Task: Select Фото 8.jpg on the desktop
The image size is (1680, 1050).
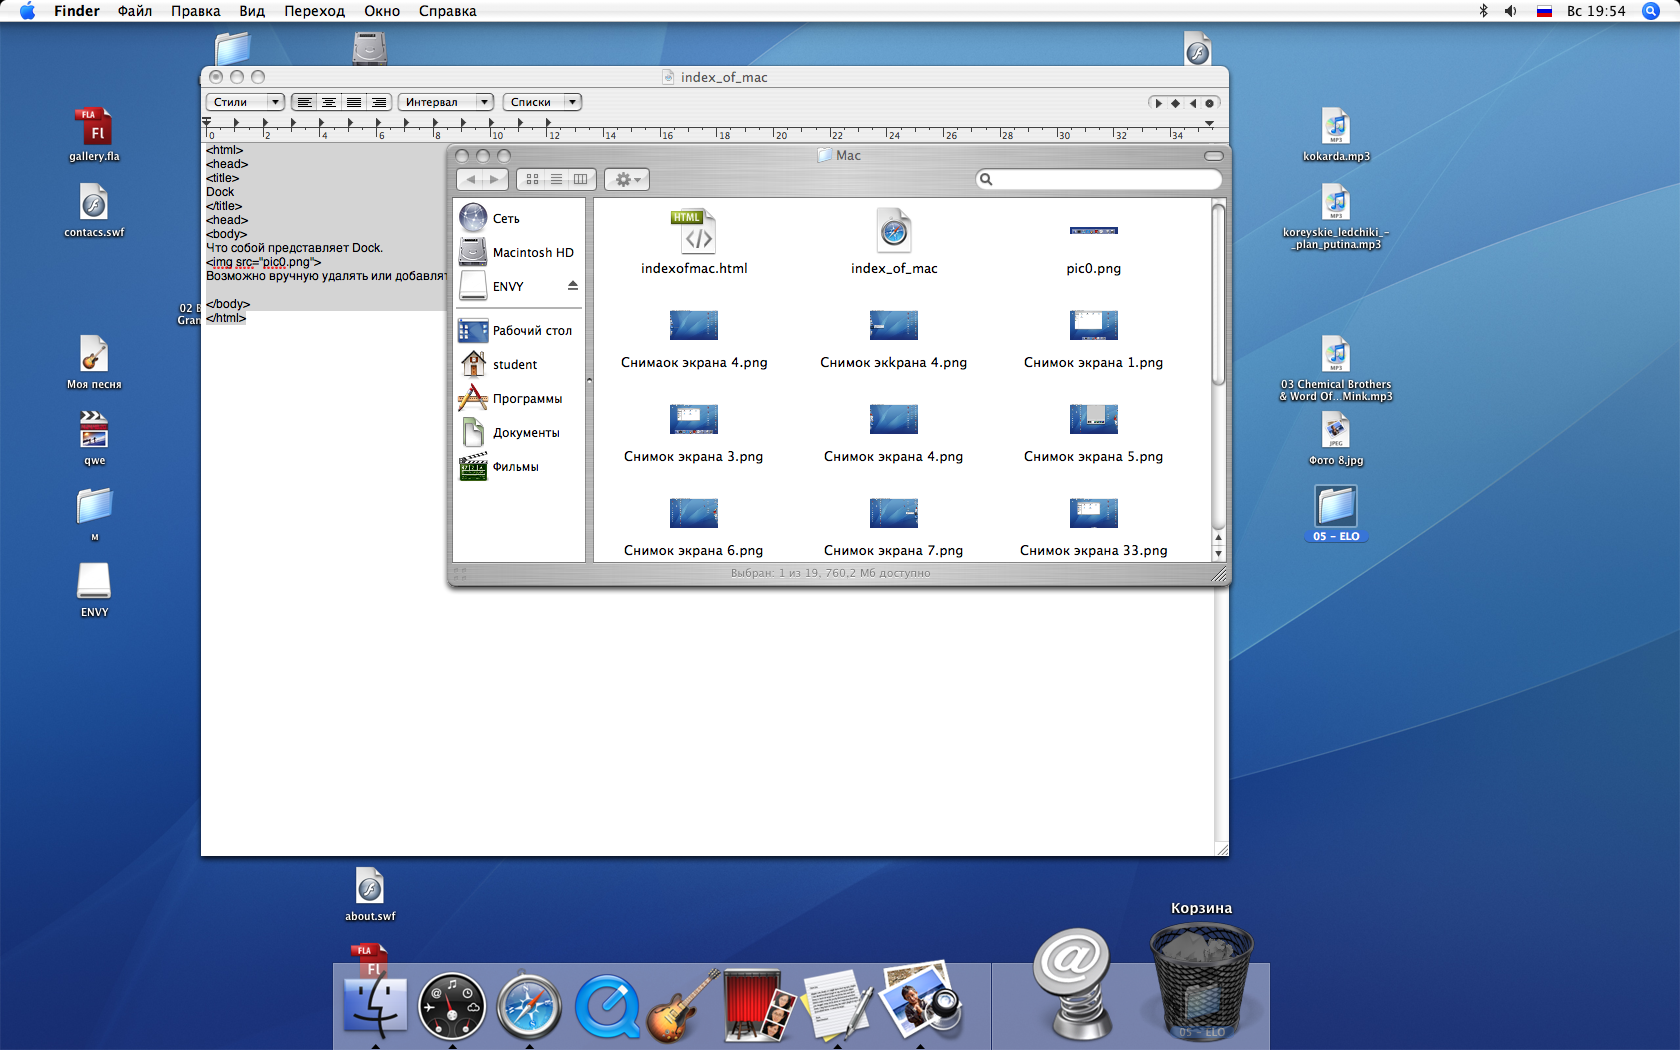Action: (x=1336, y=439)
